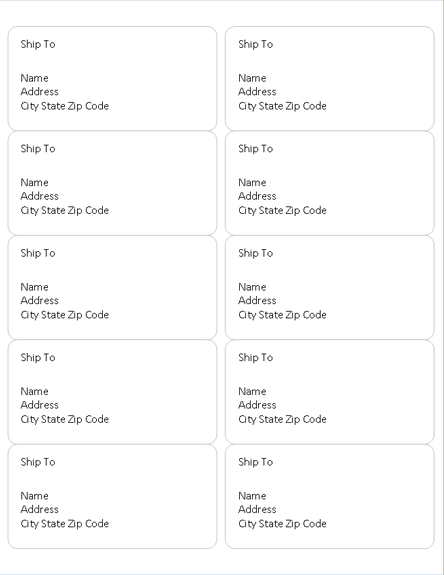Click "City State Zip Code" in bottom-right label

tap(282, 524)
